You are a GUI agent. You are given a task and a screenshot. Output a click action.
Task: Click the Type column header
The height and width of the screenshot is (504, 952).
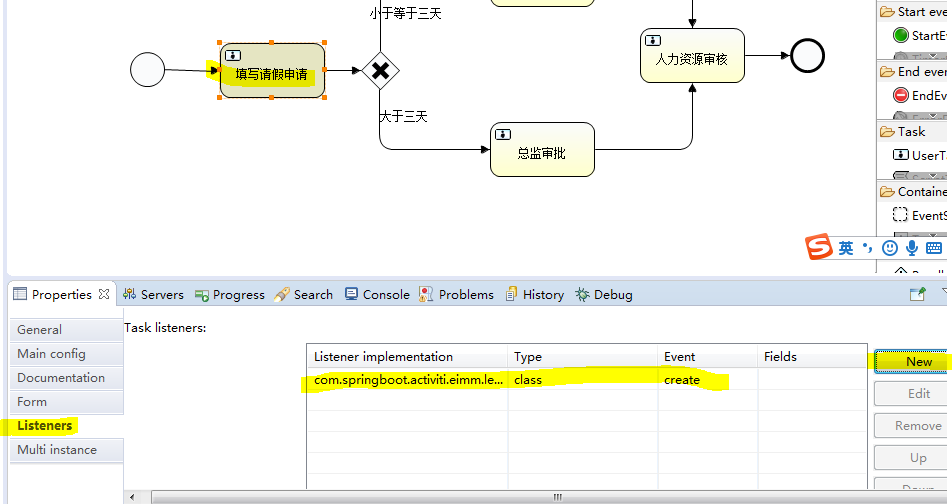coord(582,357)
